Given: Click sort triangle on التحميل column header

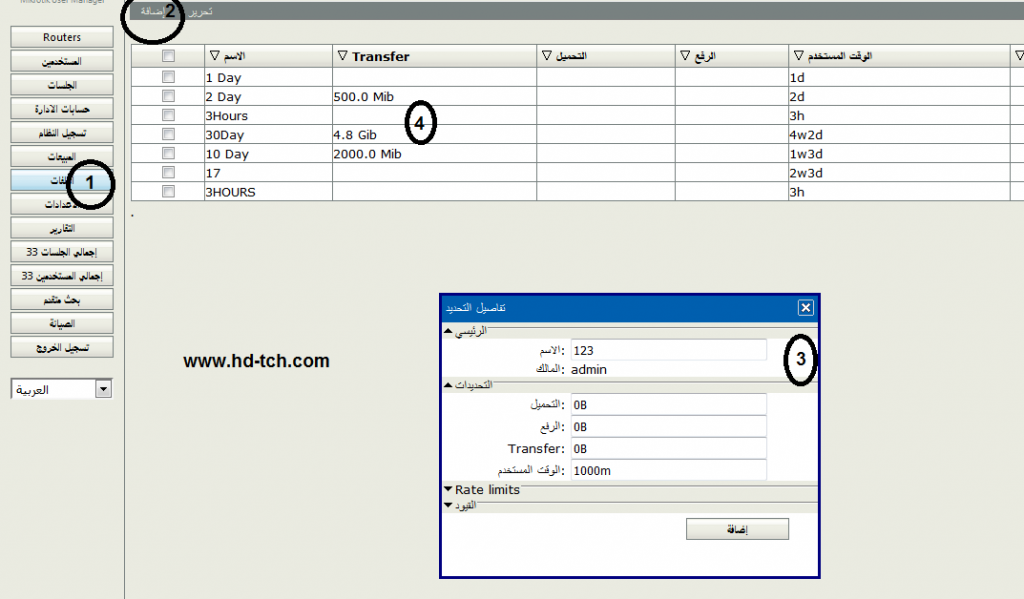Looking at the screenshot, I should tap(546, 57).
